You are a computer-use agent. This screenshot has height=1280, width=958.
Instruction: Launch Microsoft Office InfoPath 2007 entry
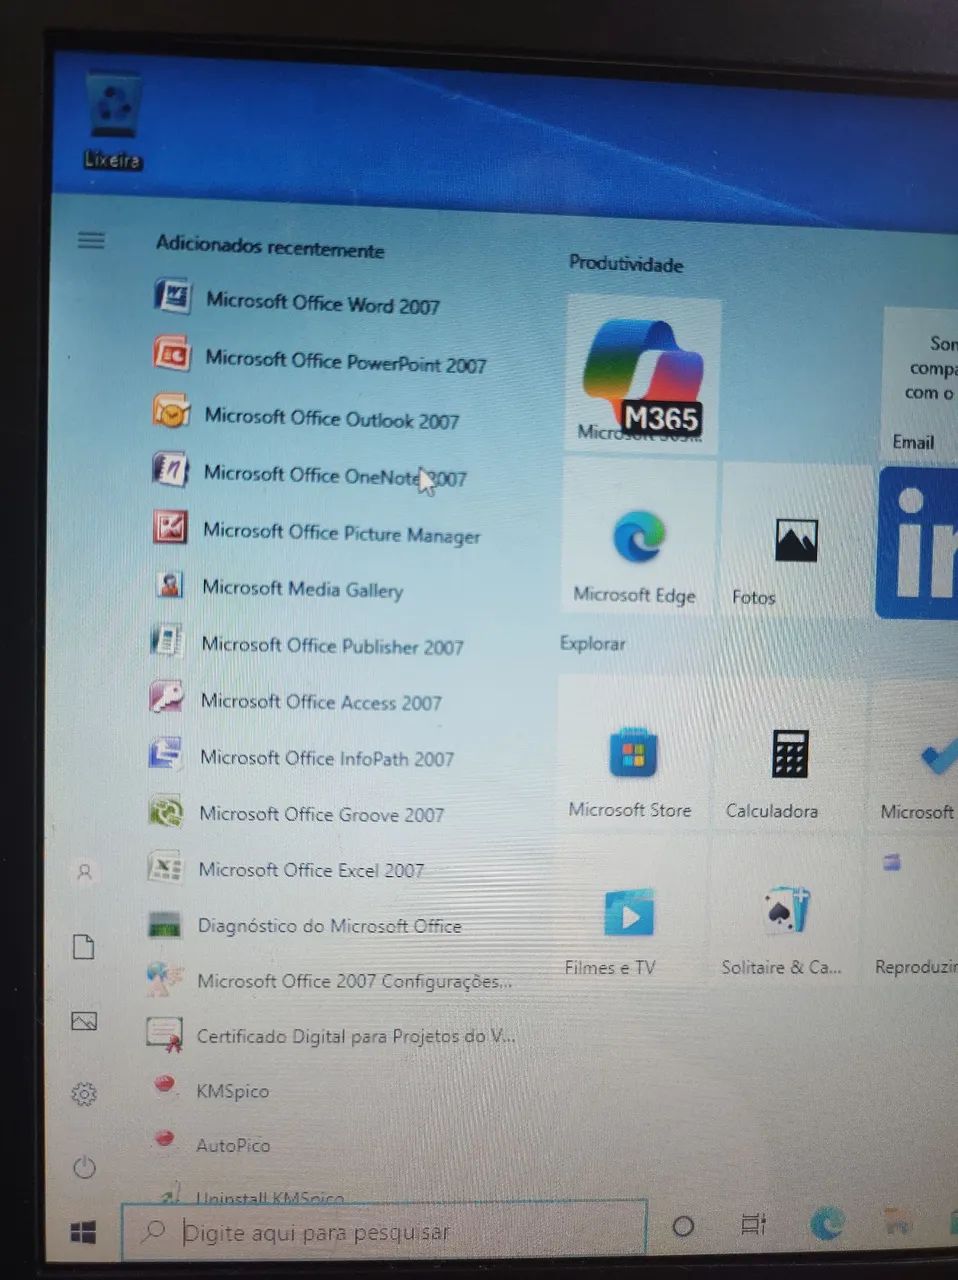[327, 758]
